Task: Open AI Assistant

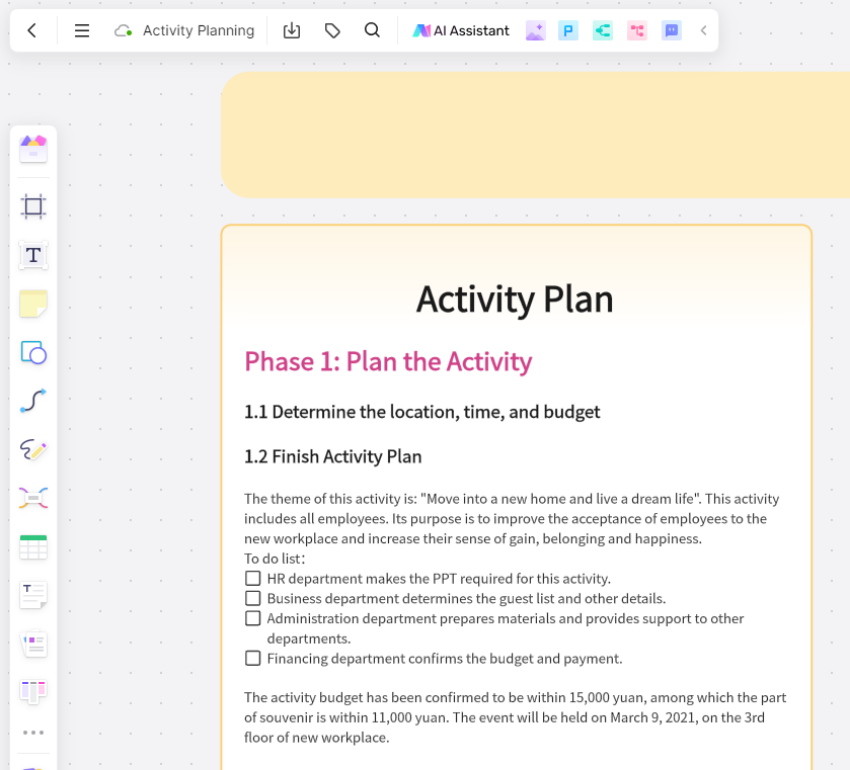Action: pyautogui.click(x=461, y=30)
